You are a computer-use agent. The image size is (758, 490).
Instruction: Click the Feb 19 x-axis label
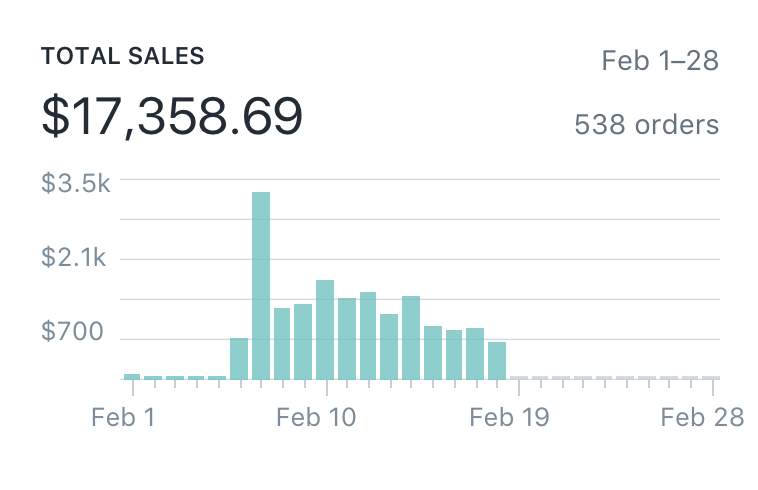509,417
